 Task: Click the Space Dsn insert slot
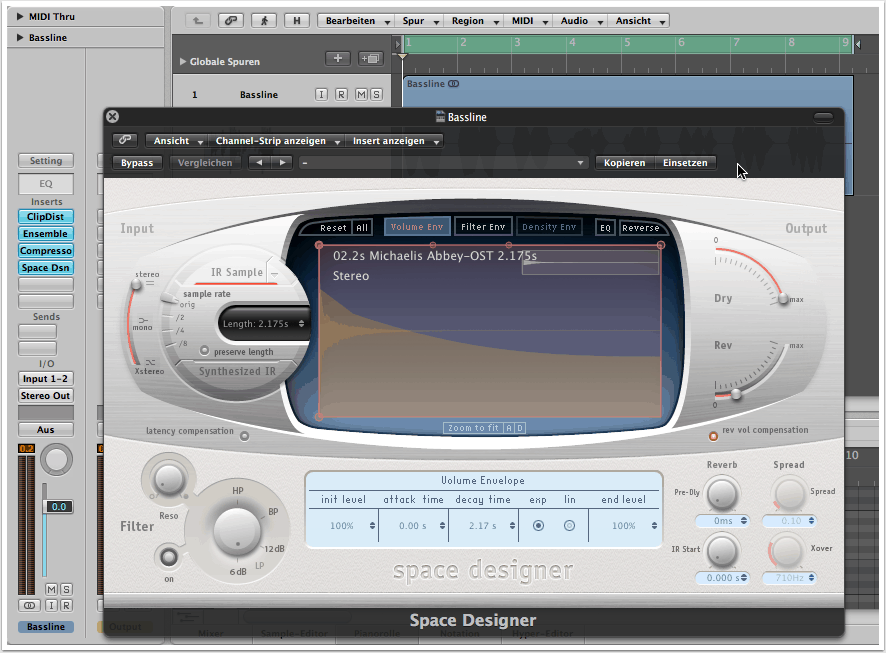pyautogui.click(x=45, y=267)
